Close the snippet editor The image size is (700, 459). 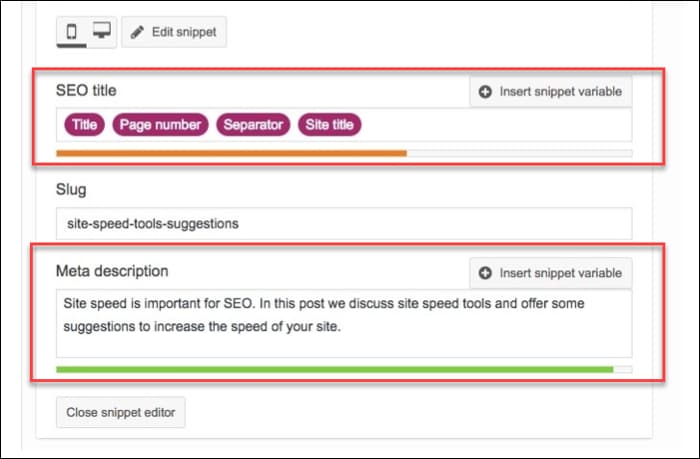click(x=120, y=412)
